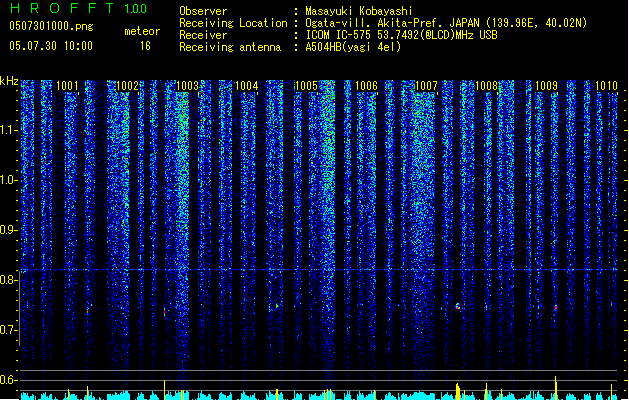This screenshot has height=400, width=629.
Task: Click the 0.7 kHz axis tick label
Action: point(8,330)
